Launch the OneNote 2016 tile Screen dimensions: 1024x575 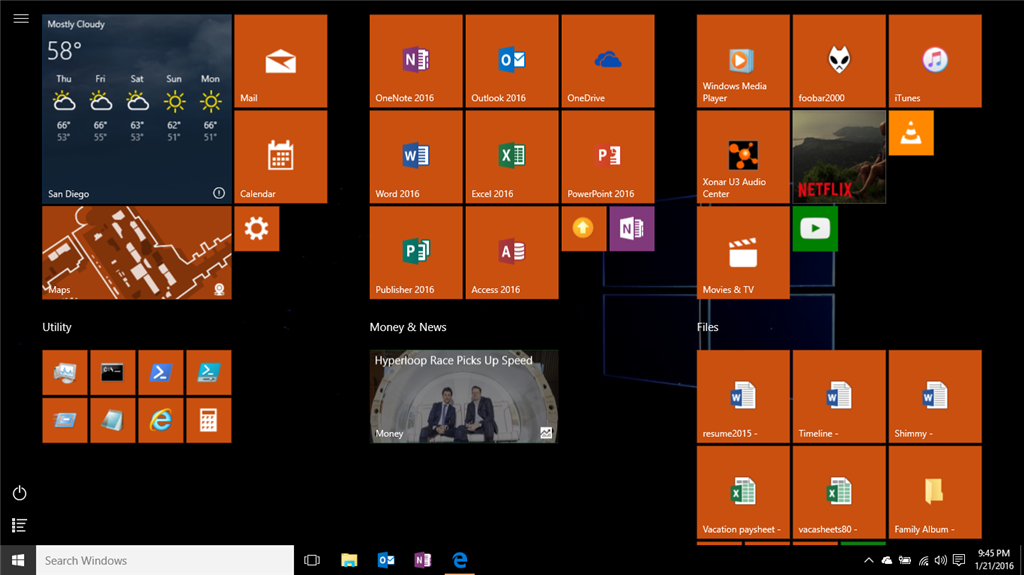point(416,61)
